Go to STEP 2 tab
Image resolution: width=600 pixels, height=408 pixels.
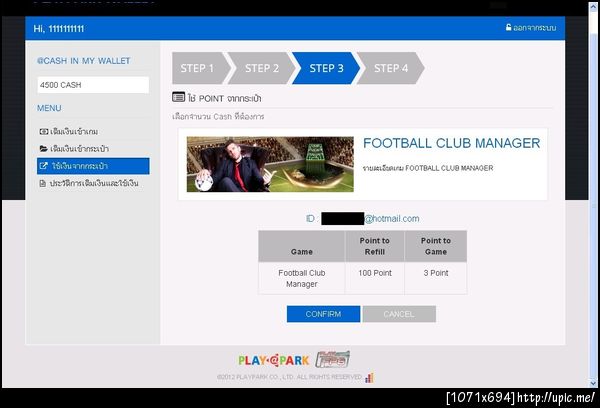tap(262, 68)
